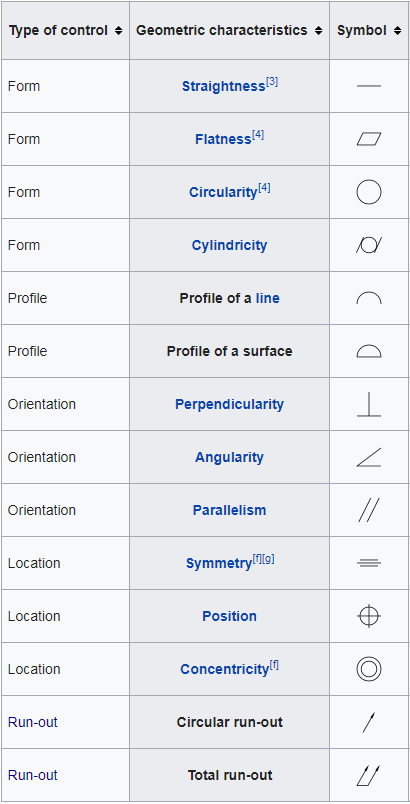The width and height of the screenshot is (410, 804).
Task: Click the concentricity double-circle symbol
Action: (x=369, y=669)
